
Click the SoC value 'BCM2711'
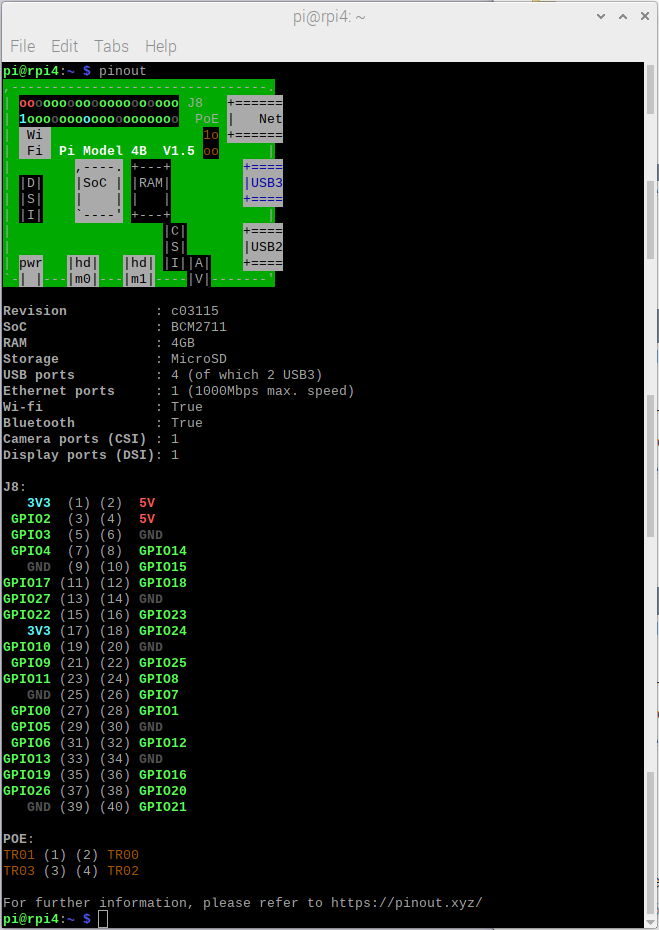point(199,327)
